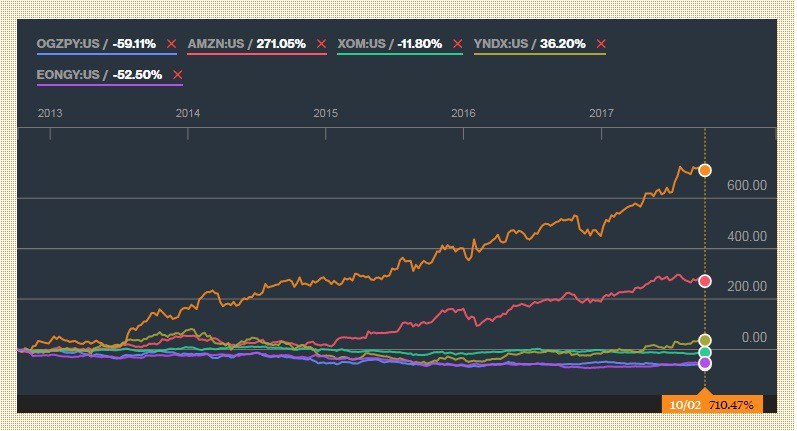Click the 10/02 710.47% date tooltip

tap(712, 405)
